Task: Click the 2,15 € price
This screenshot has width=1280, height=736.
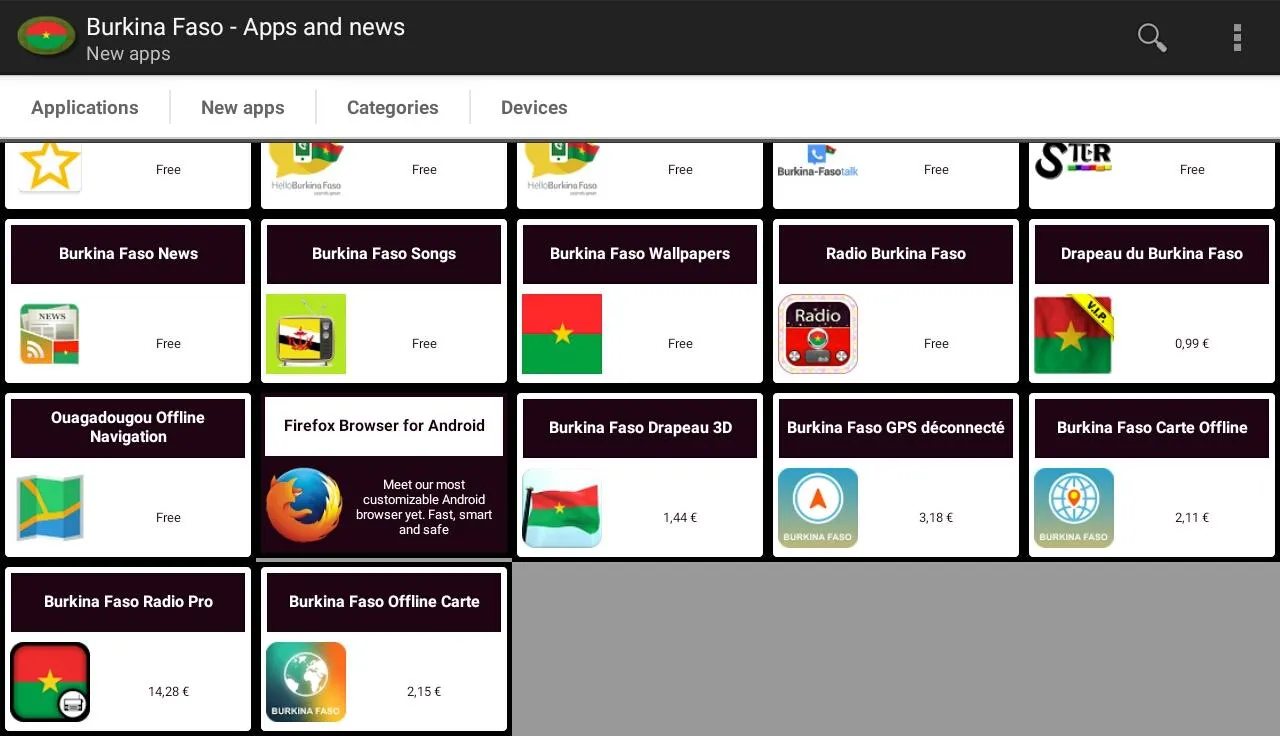Action: [424, 692]
